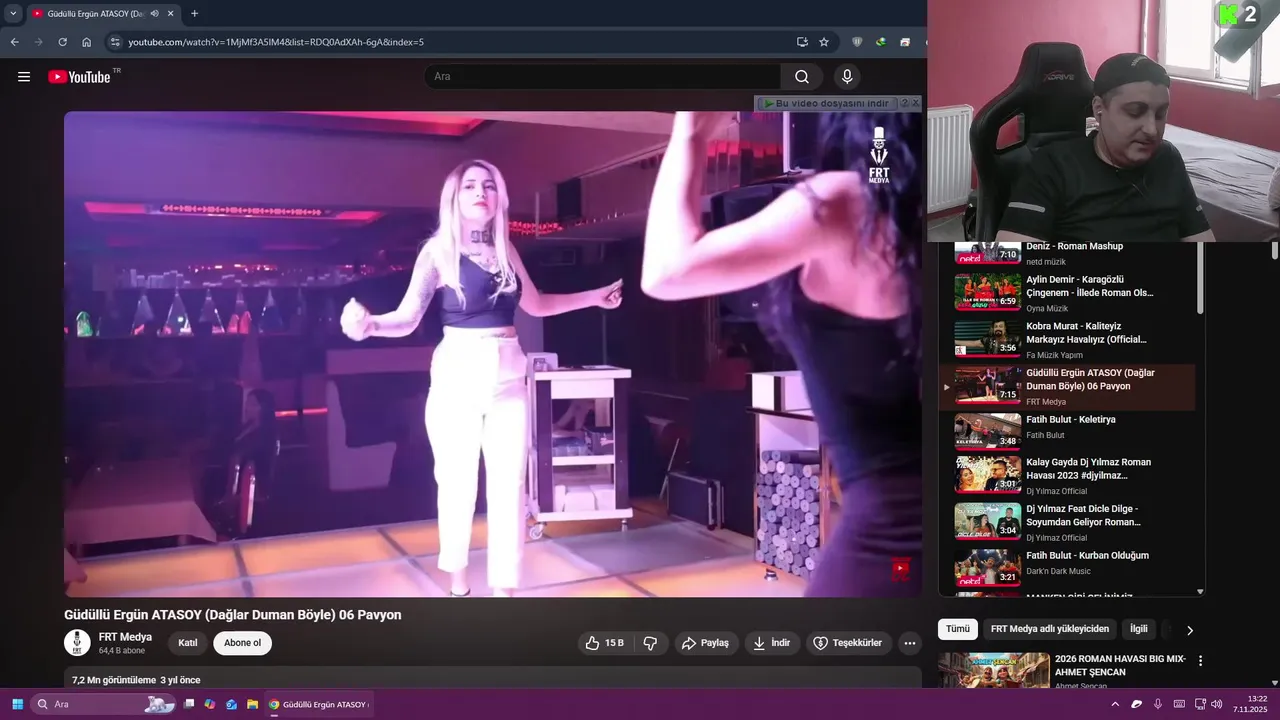Start voice search with microphone icon
The image size is (1280, 720).
pyautogui.click(x=847, y=76)
